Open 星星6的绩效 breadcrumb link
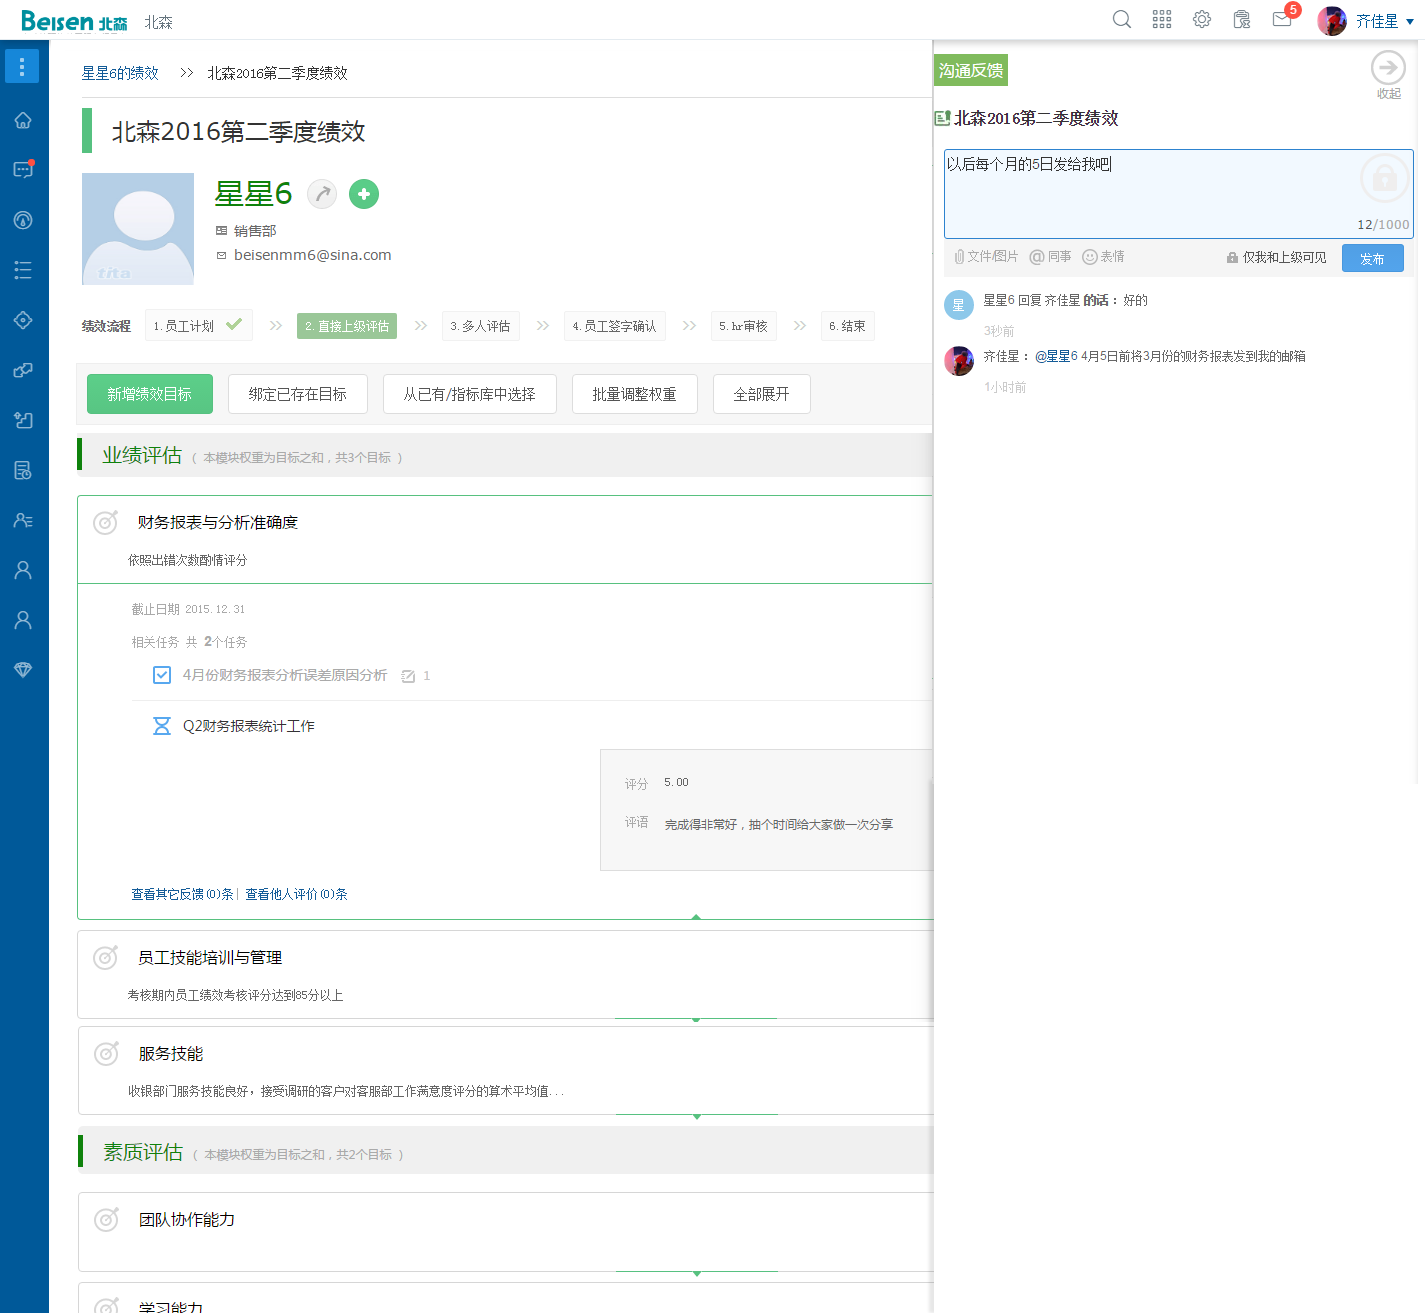The width and height of the screenshot is (1425, 1313). pyautogui.click(x=120, y=73)
